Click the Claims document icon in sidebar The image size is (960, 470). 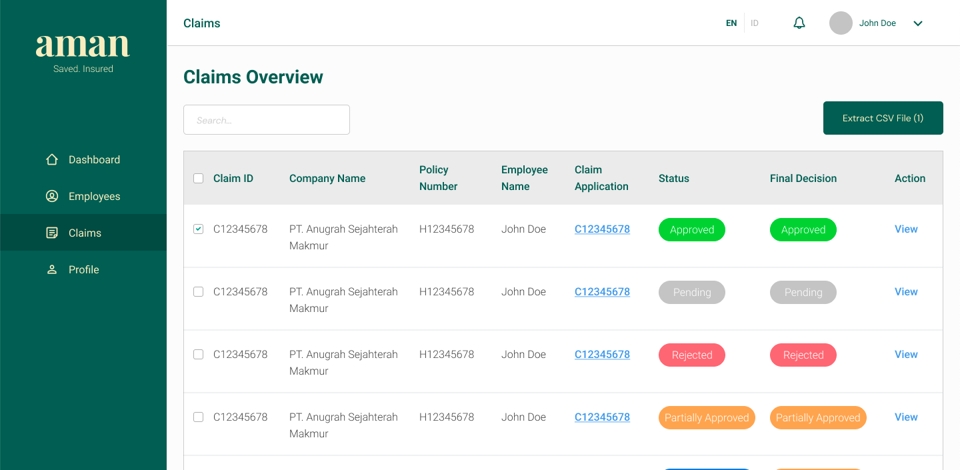click(52, 233)
